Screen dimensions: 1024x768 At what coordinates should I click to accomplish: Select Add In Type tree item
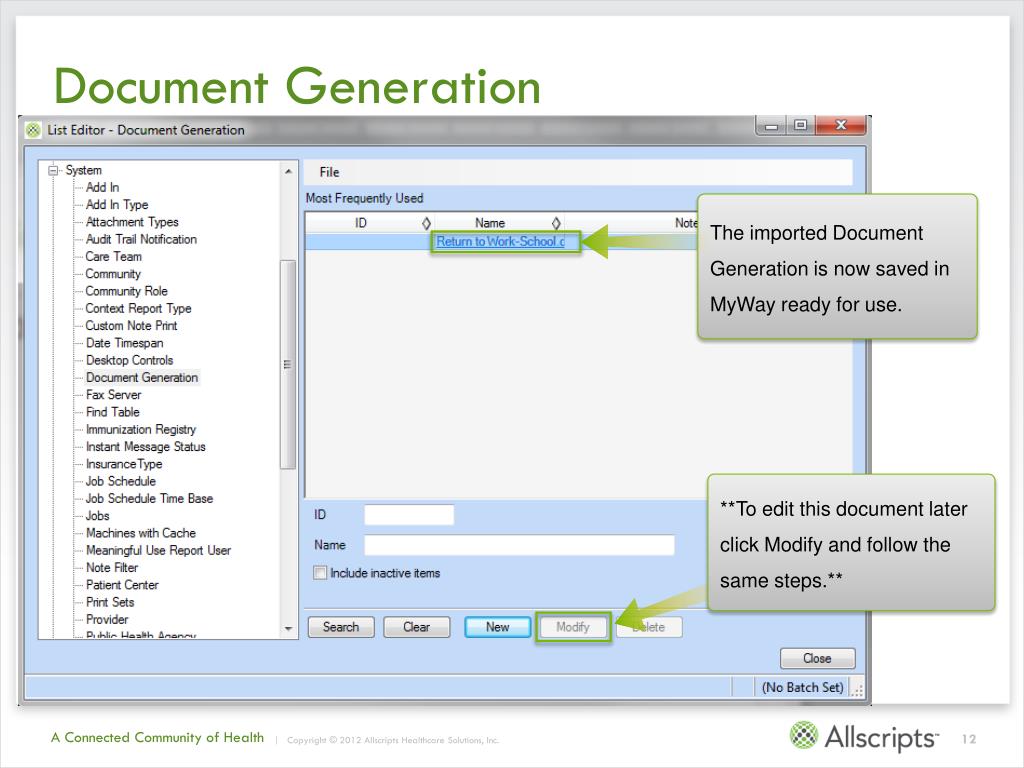click(117, 204)
